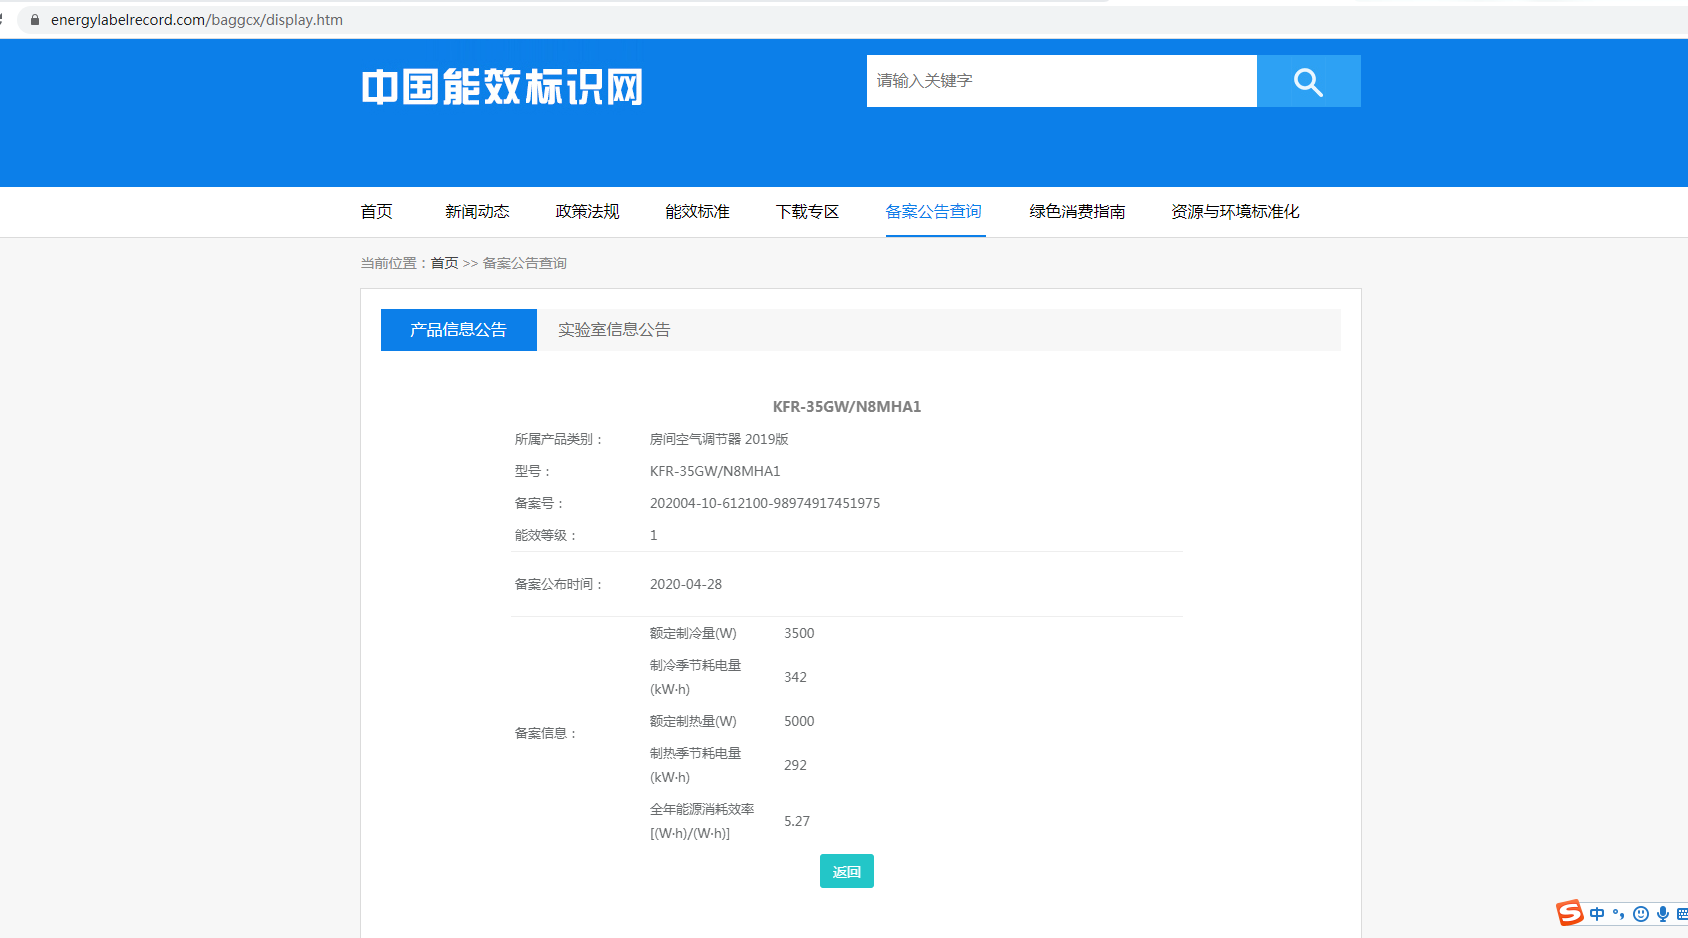This screenshot has width=1688, height=938.
Task: Click heating seasonal consumption value 292
Action: point(795,765)
